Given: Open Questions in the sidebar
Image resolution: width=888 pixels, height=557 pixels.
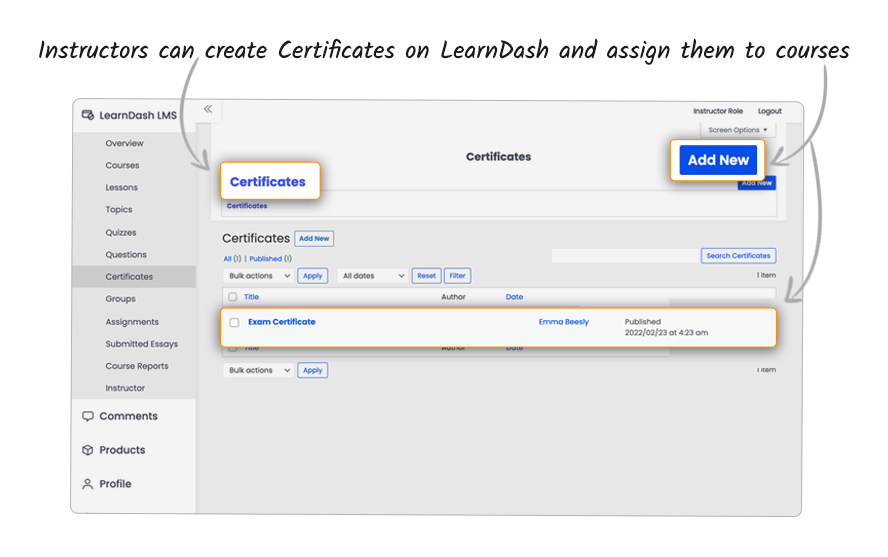Looking at the screenshot, I should tap(126, 255).
